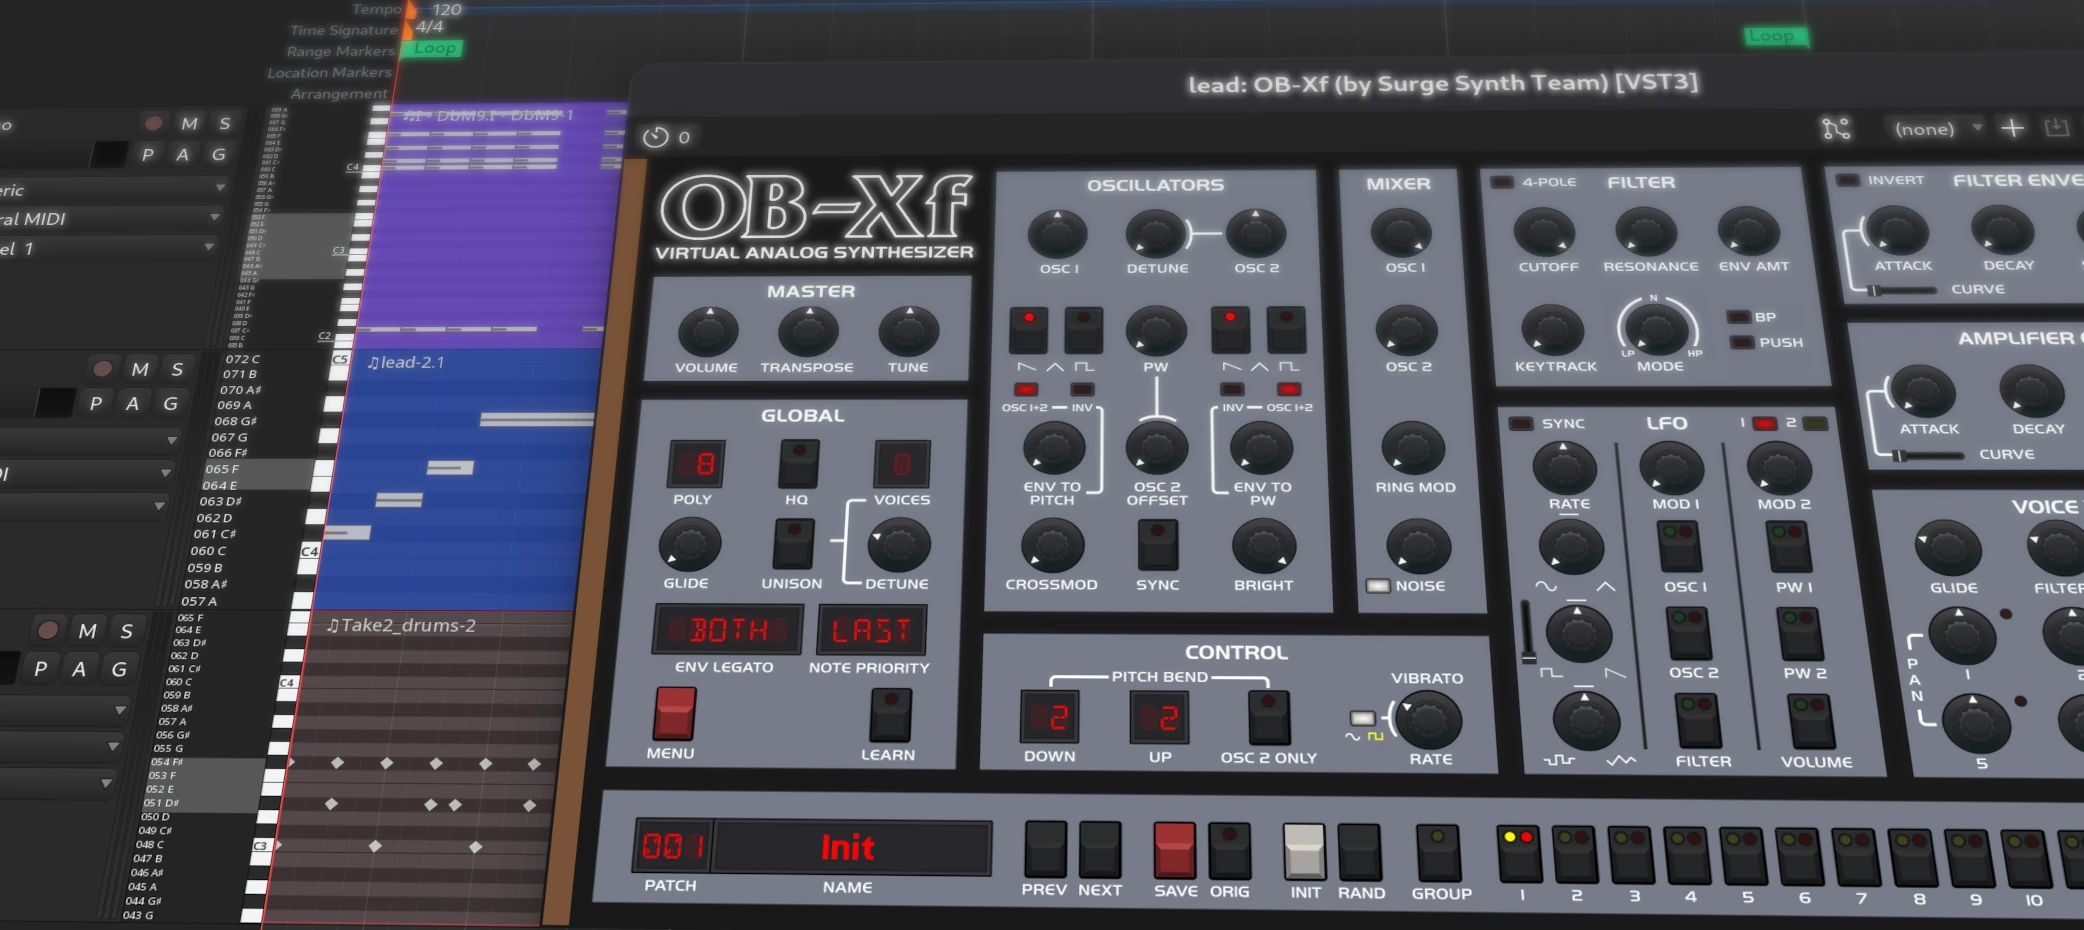Click the latency timer icon in plugin toolbar

click(657, 136)
